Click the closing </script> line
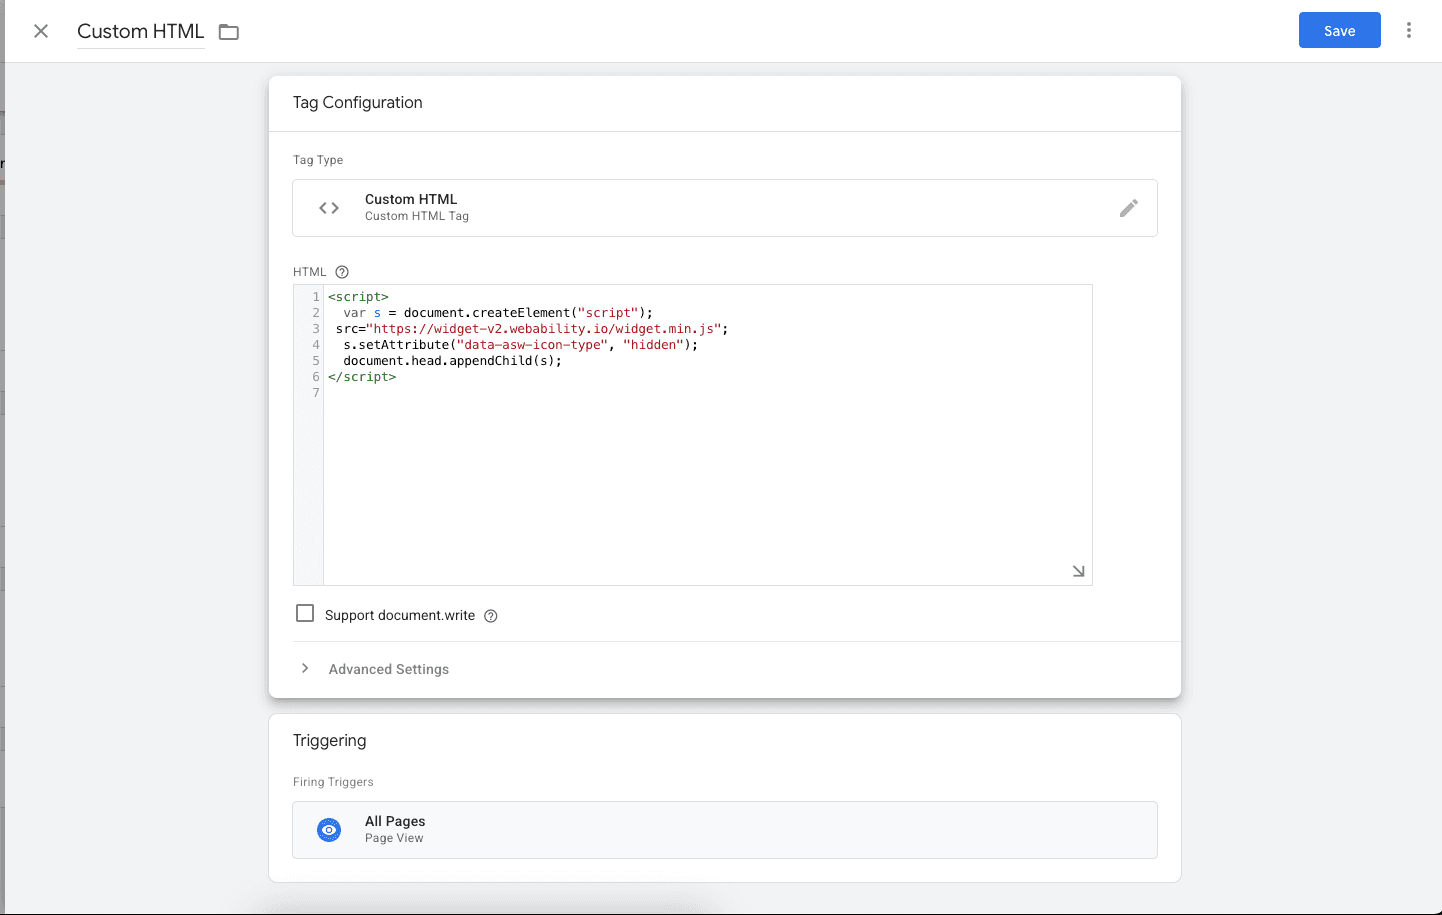Viewport: 1442px width, 915px height. click(x=362, y=377)
